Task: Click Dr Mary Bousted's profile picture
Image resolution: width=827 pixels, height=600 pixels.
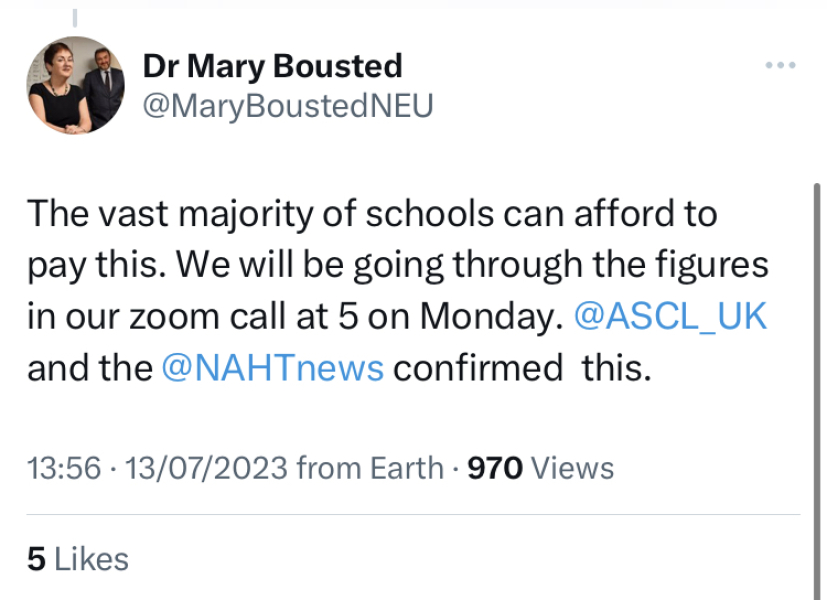Action: (76, 86)
